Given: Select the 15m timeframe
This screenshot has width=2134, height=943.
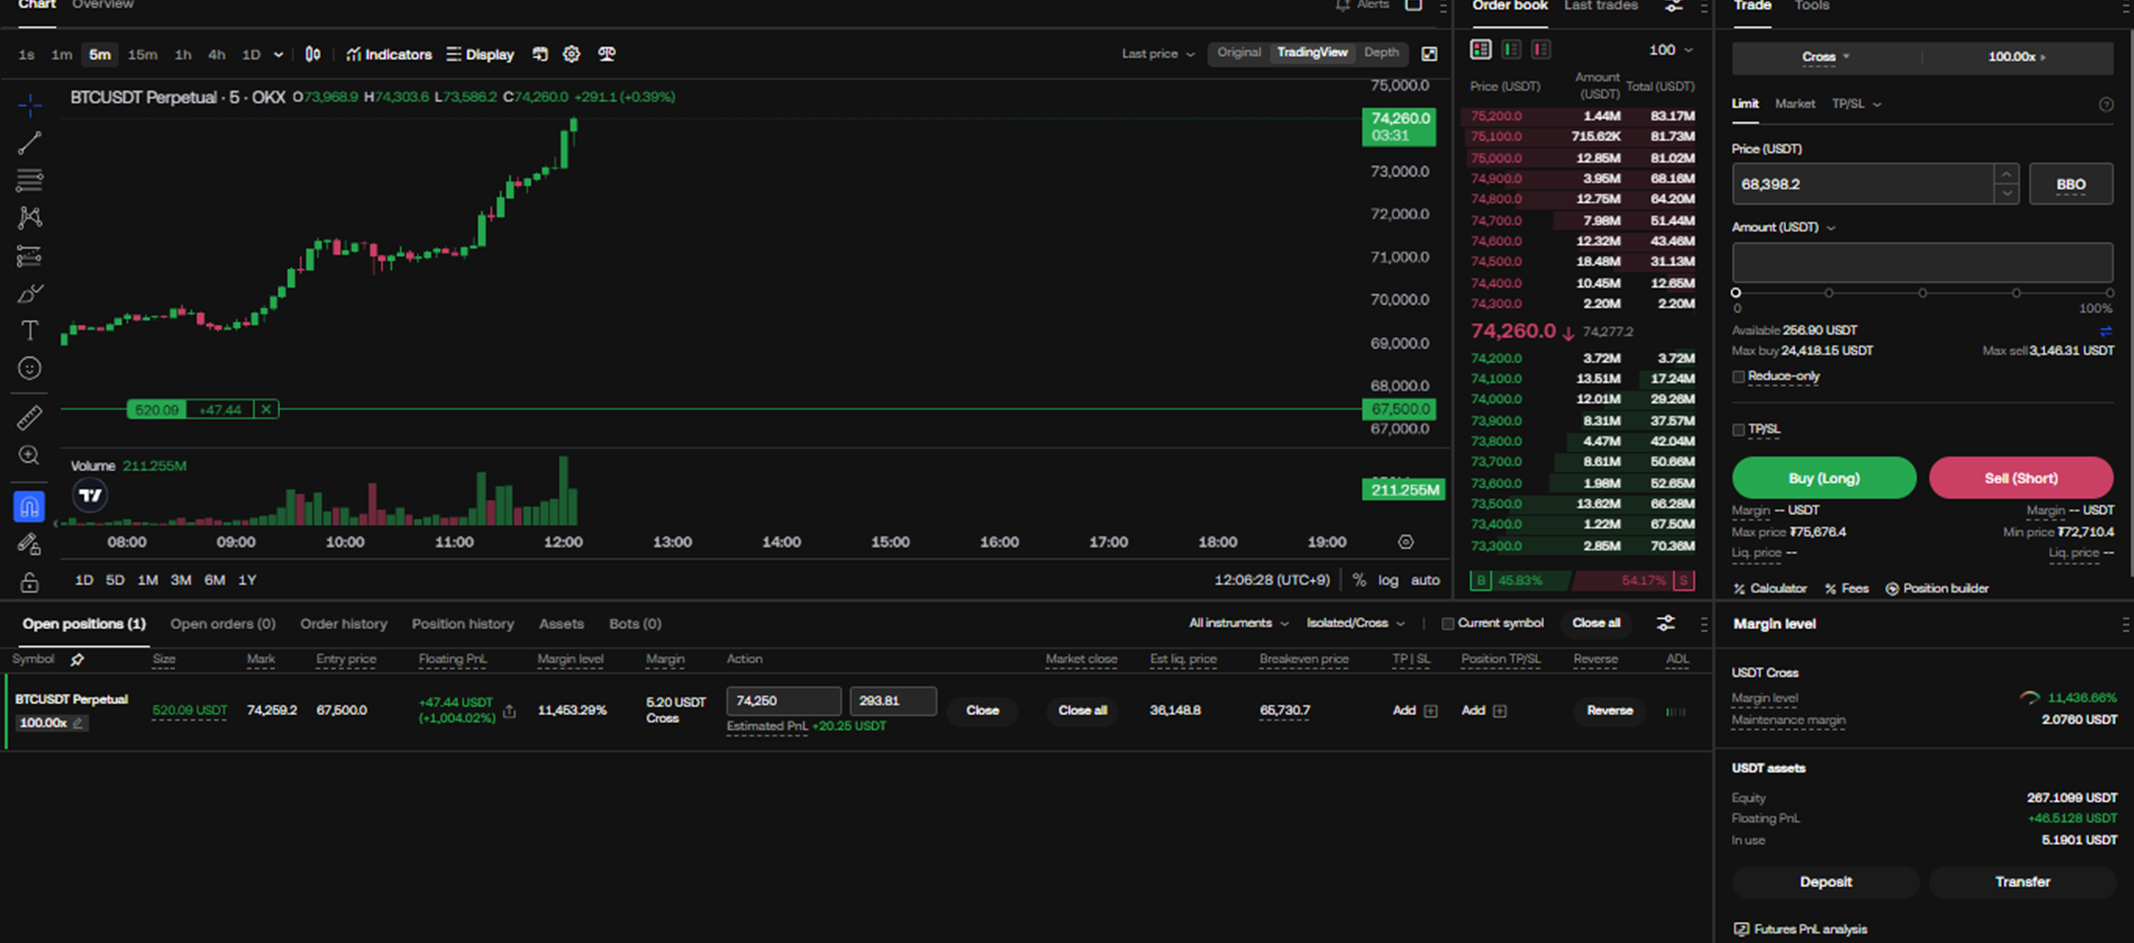Looking at the screenshot, I should click(142, 55).
